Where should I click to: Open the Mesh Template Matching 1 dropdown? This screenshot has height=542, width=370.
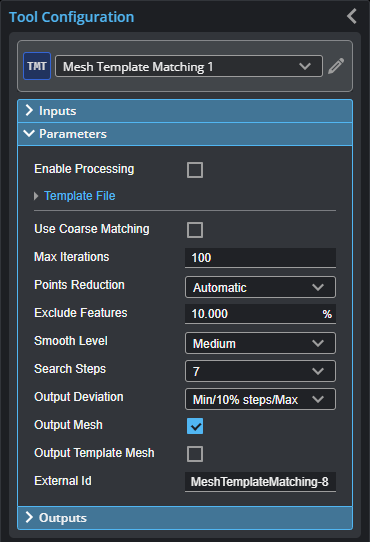(189, 66)
